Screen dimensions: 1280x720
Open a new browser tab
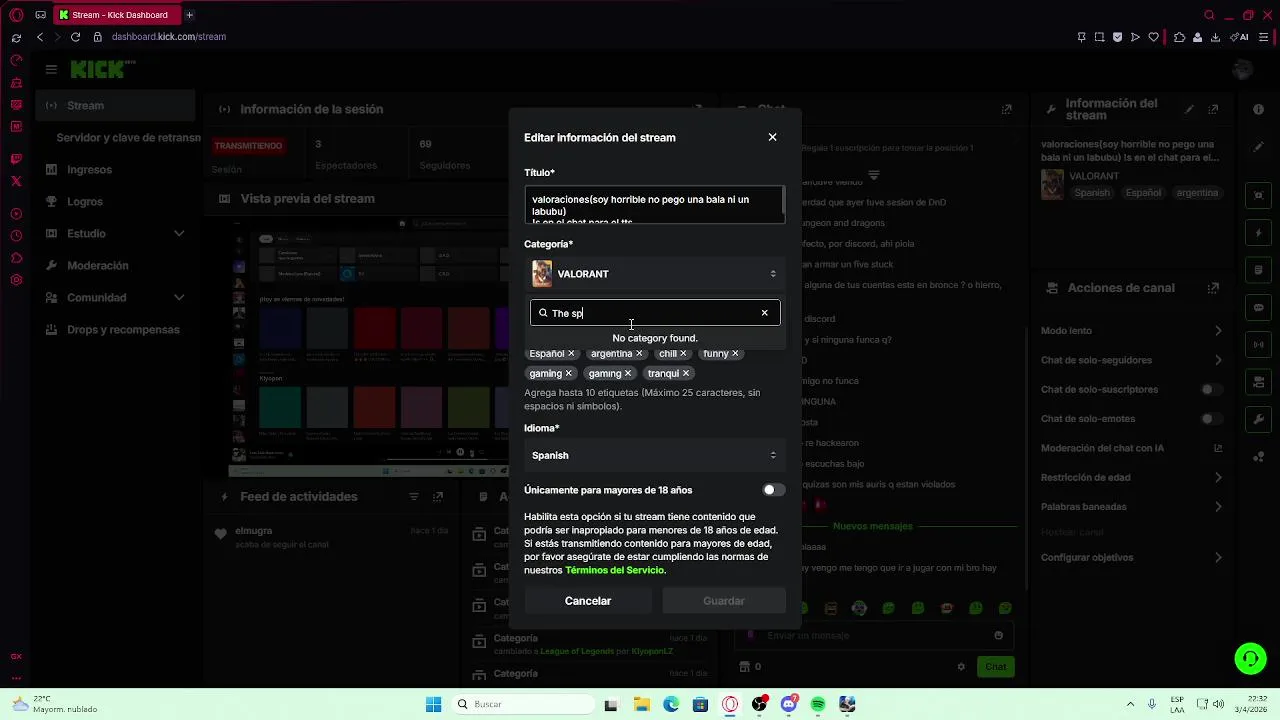pos(189,15)
